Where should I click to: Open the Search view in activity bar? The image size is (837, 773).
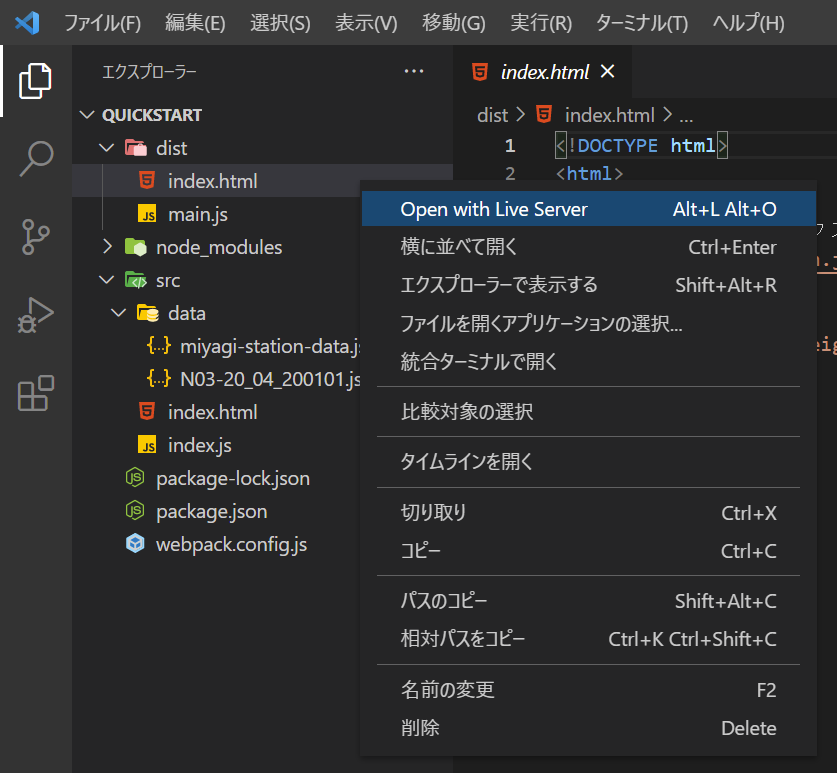(x=36, y=159)
